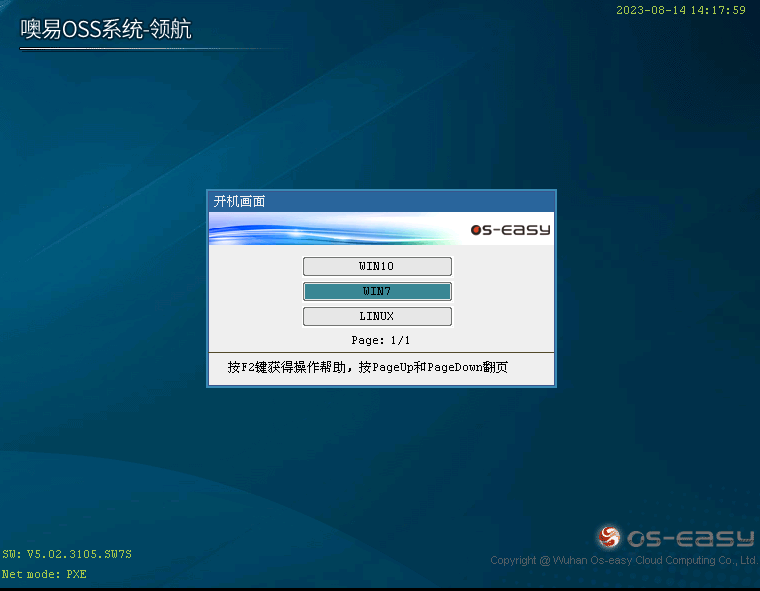Click the OS-easy logo in dialog banner
The image size is (760, 591).
click(510, 230)
